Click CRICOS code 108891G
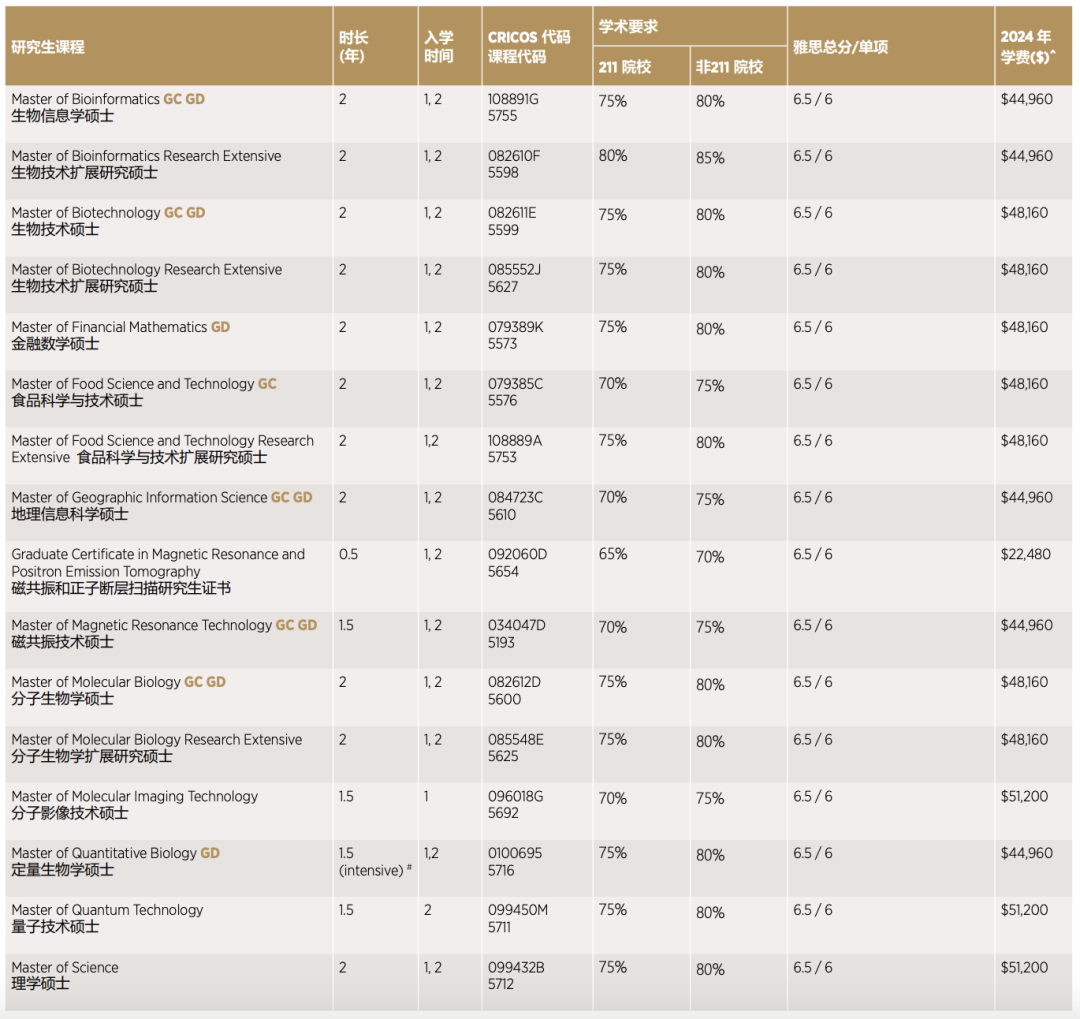The height and width of the screenshot is (1019, 1080). (513, 99)
